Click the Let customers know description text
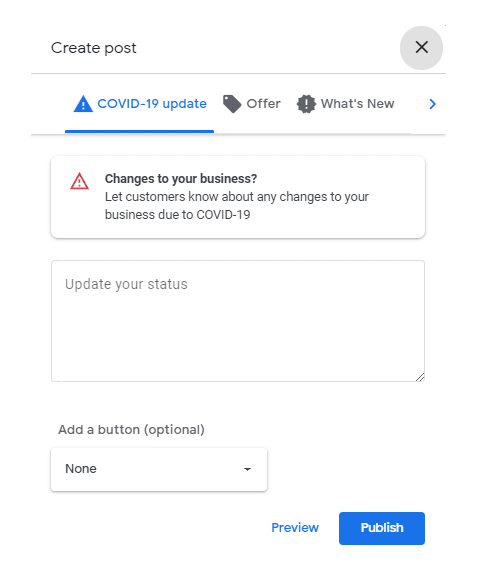This screenshot has width=482, height=573. [236, 206]
